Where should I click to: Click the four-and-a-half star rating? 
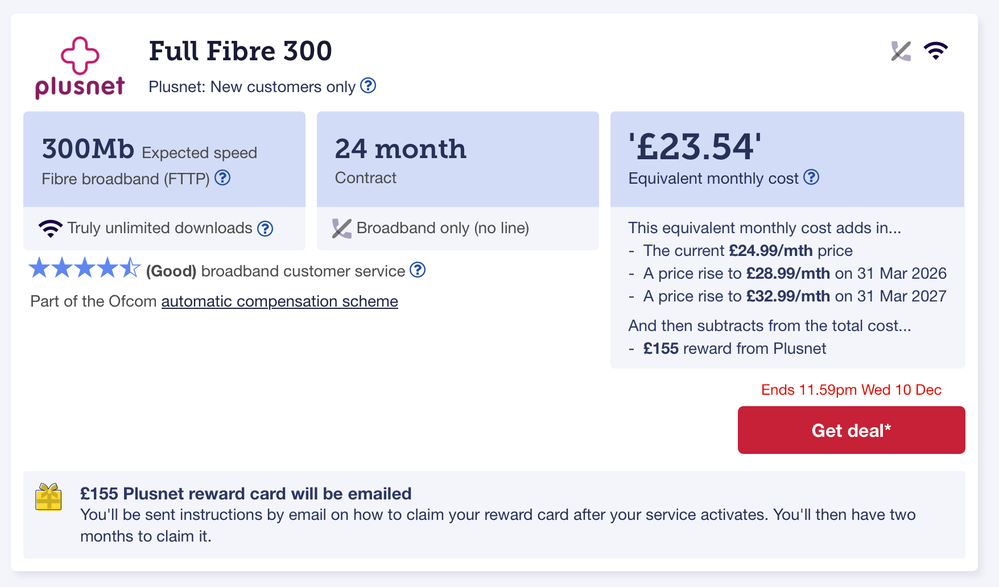point(85,269)
